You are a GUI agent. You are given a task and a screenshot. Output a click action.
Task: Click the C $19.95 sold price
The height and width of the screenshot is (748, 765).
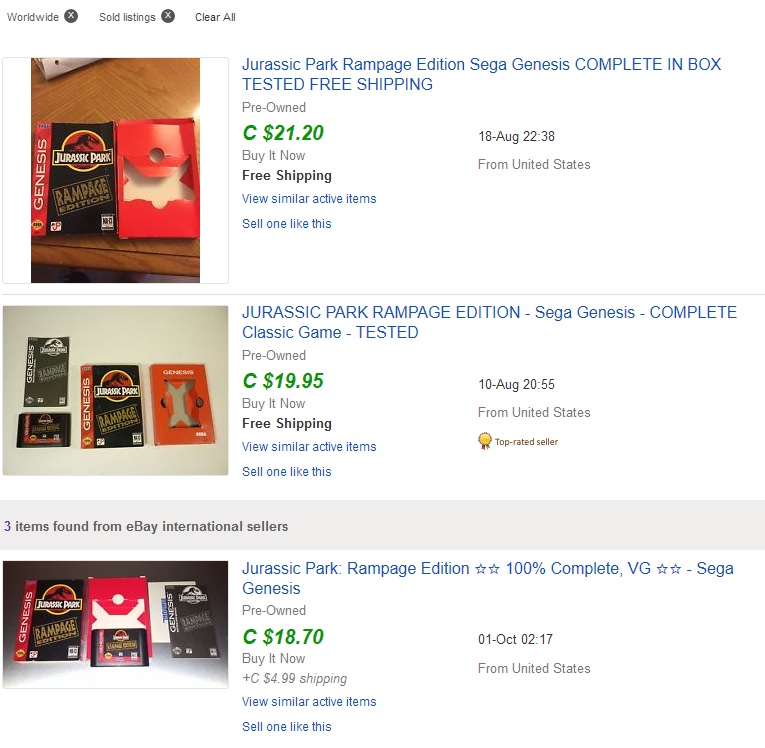283,381
